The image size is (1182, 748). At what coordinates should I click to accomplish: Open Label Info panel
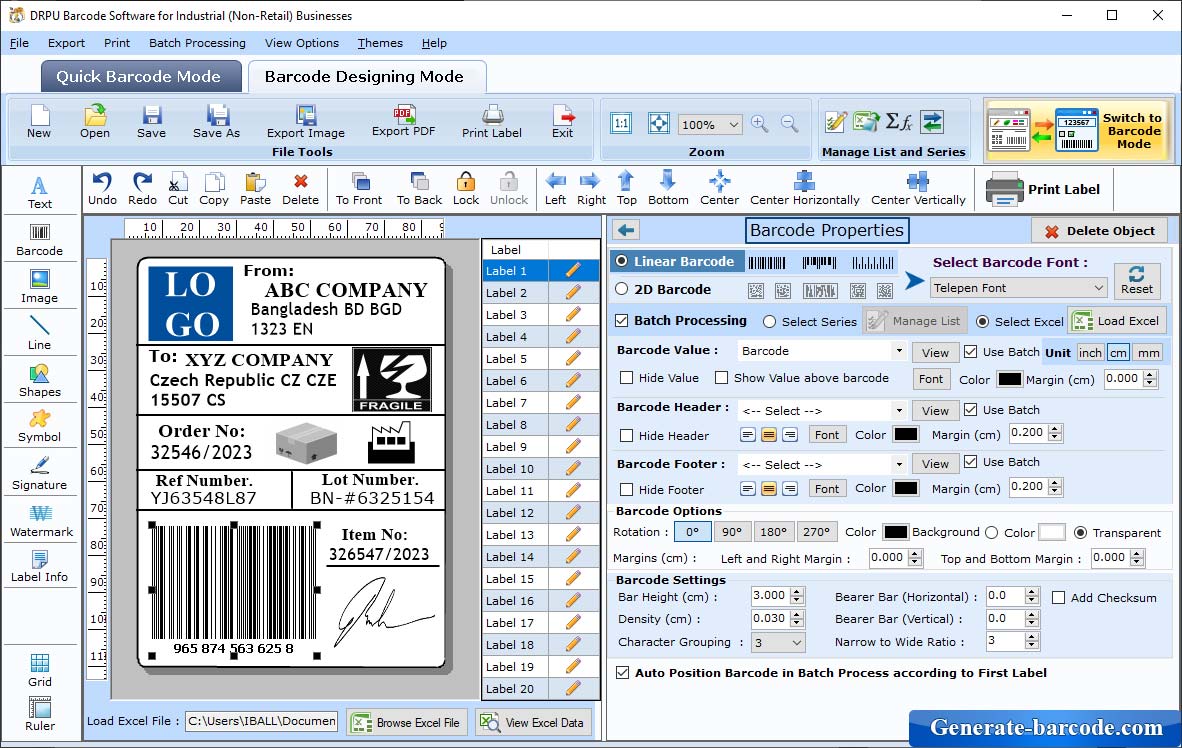39,566
